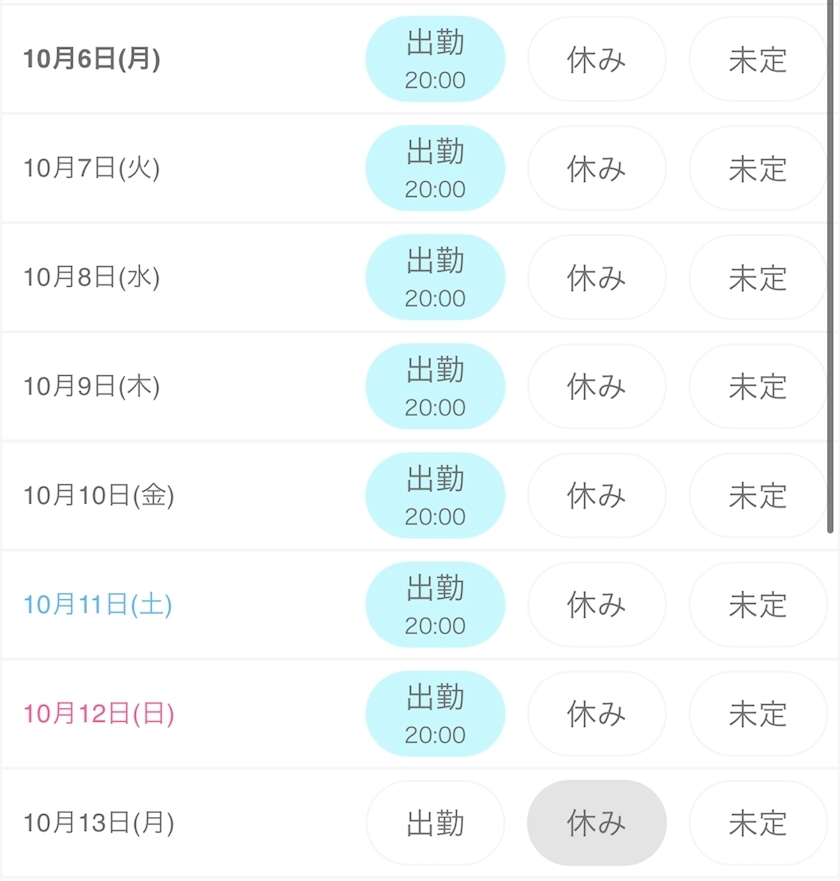Tap the selected 休み on 10月13日(月)
This screenshot has height=881, width=840.
coord(596,823)
